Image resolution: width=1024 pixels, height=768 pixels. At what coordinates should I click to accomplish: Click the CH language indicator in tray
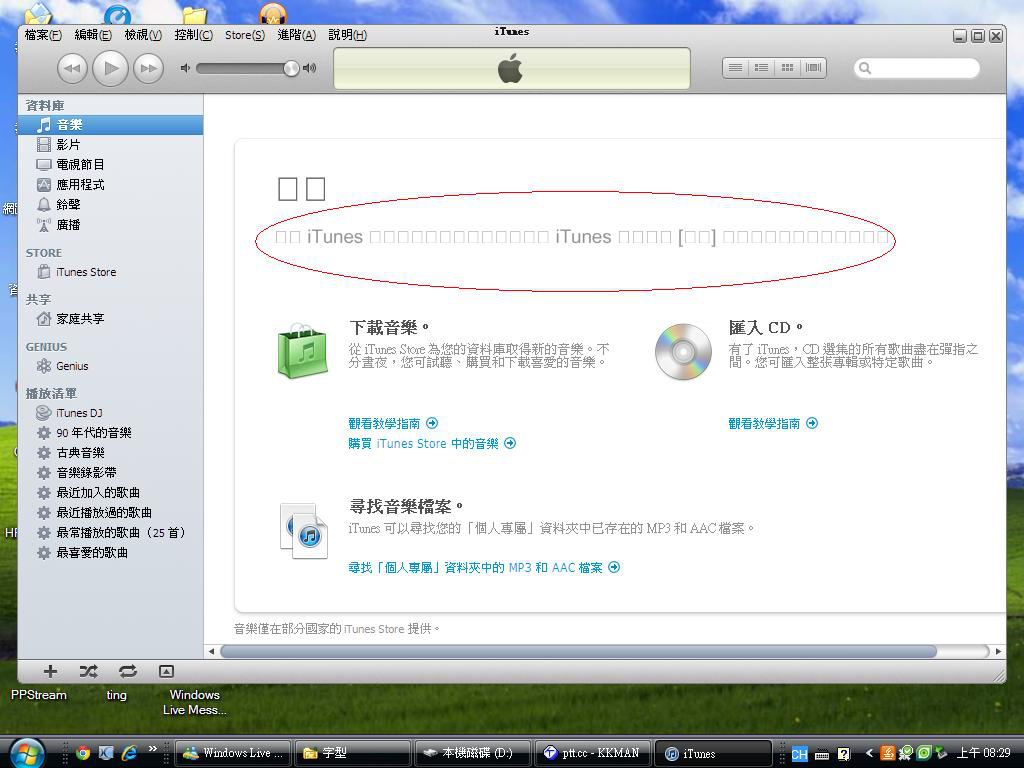click(799, 754)
